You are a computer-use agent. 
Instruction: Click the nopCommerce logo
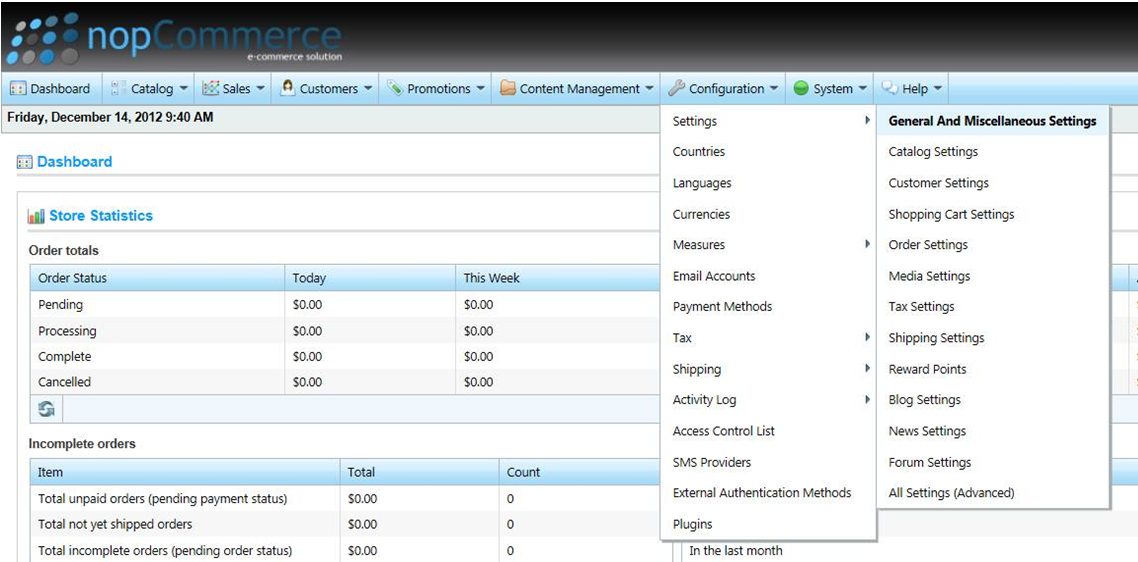175,38
